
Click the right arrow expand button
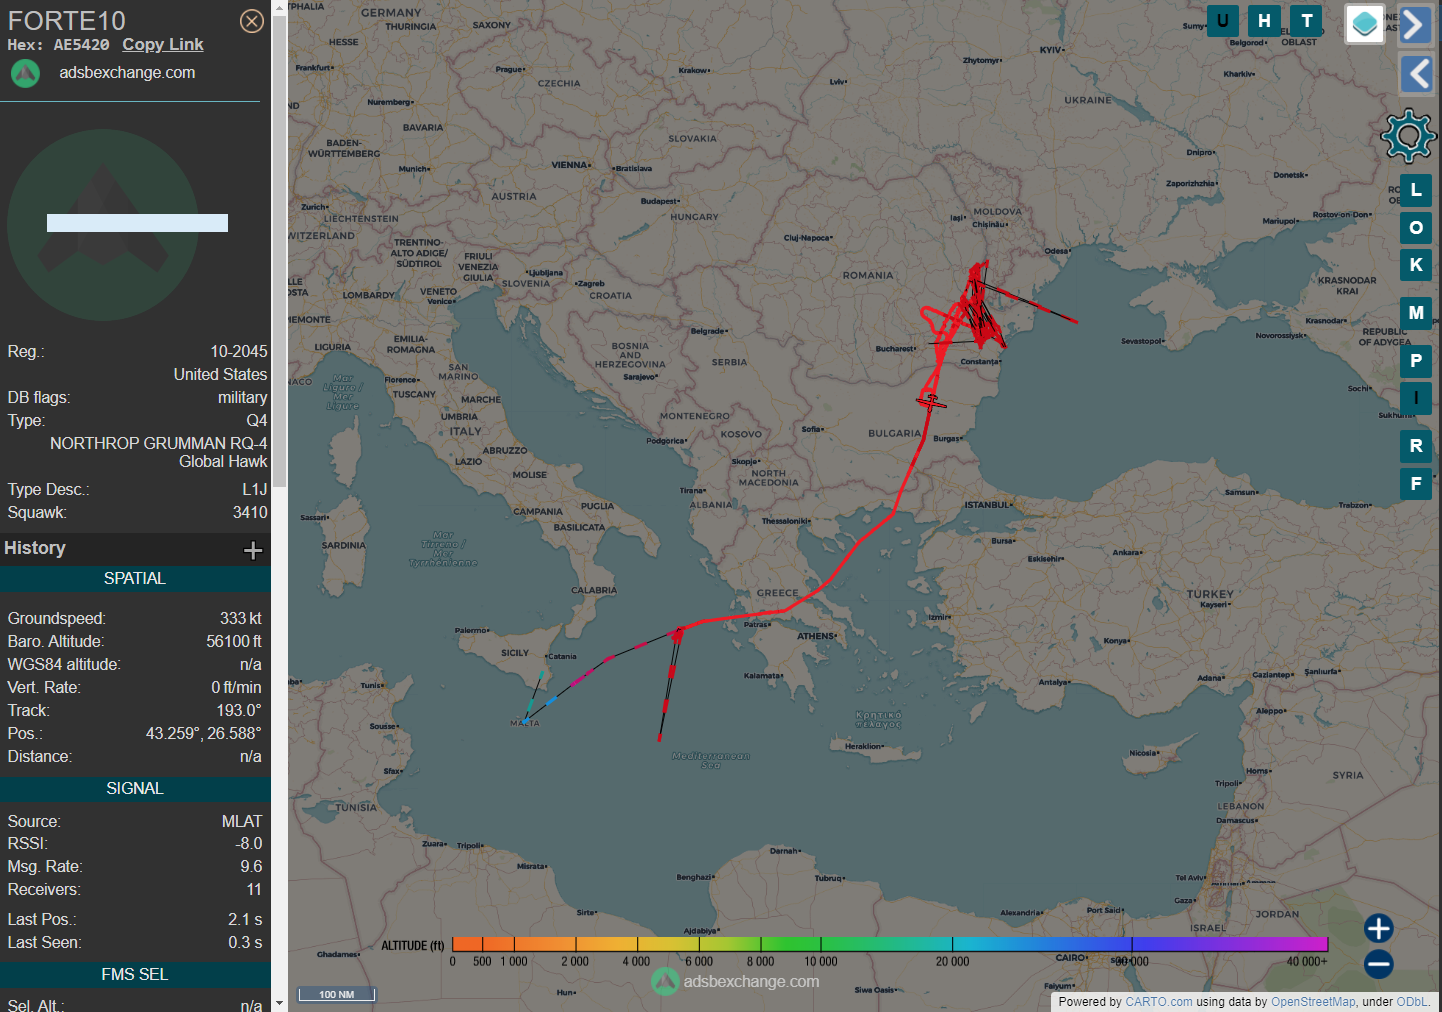point(1415,24)
